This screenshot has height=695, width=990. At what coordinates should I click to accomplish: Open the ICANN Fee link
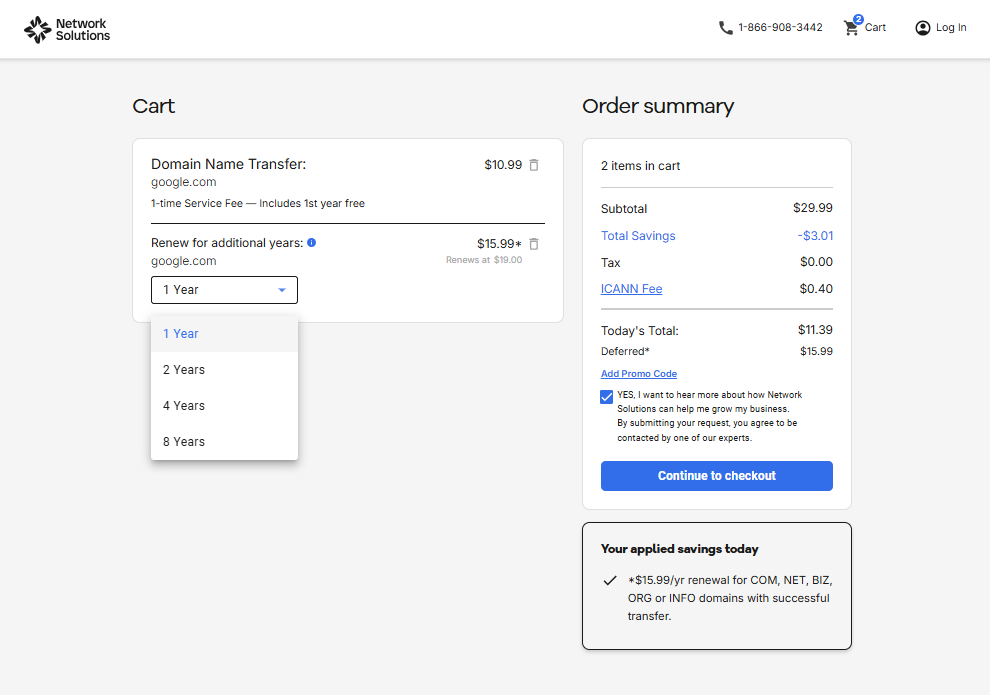click(631, 288)
